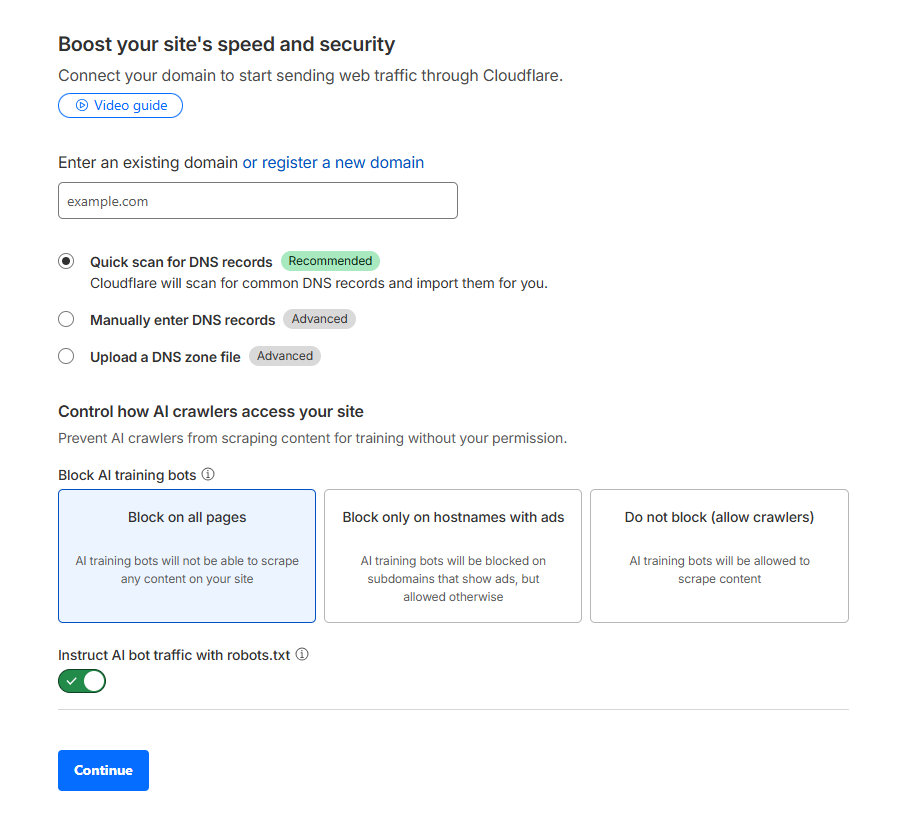The image size is (903, 813).
Task: Click the Advanced badge beside Manually enter DNS
Action: pyautogui.click(x=319, y=319)
